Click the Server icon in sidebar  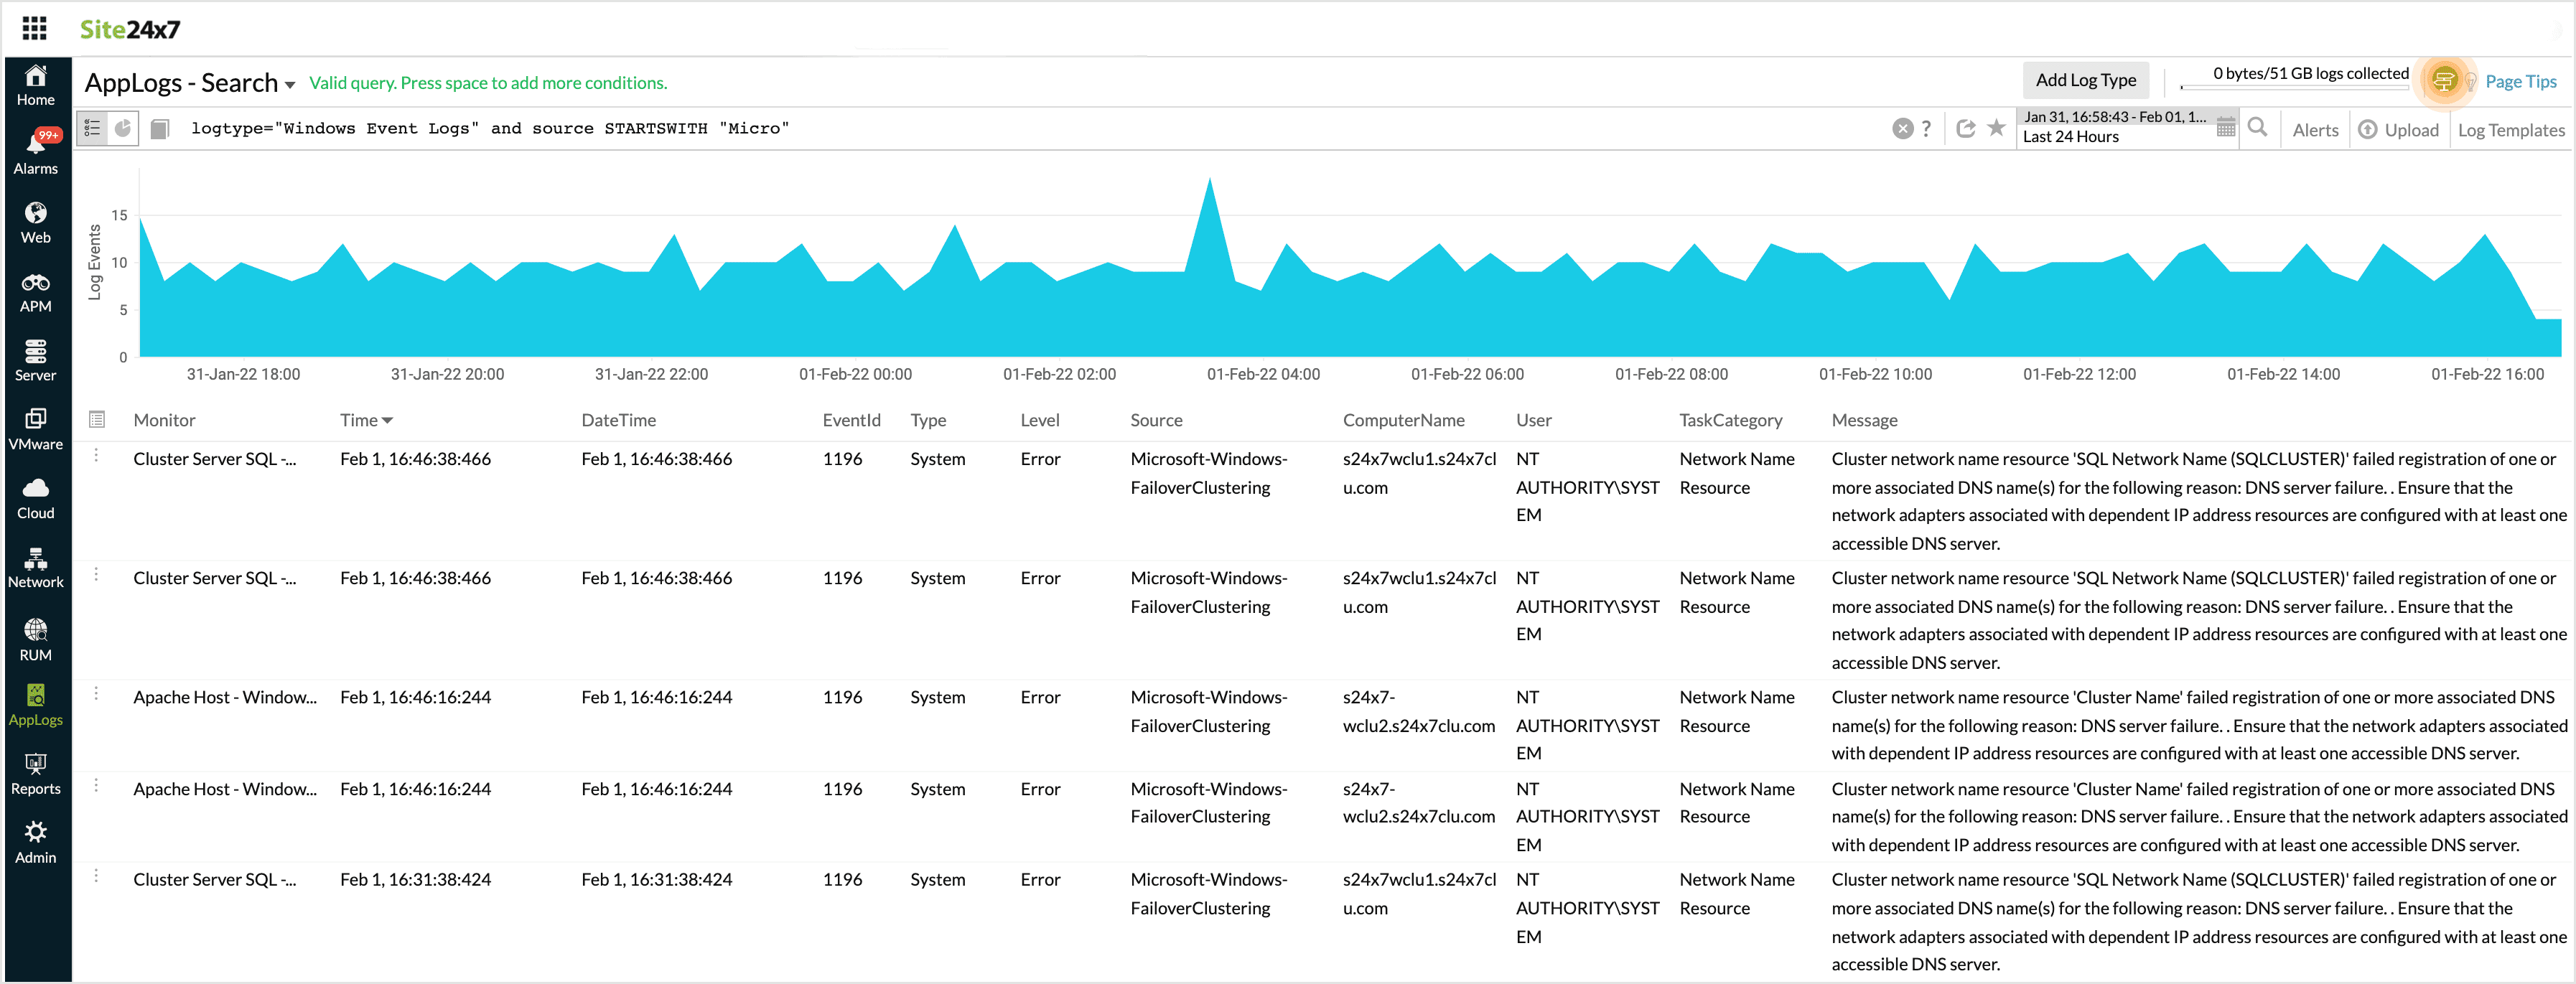click(x=36, y=358)
